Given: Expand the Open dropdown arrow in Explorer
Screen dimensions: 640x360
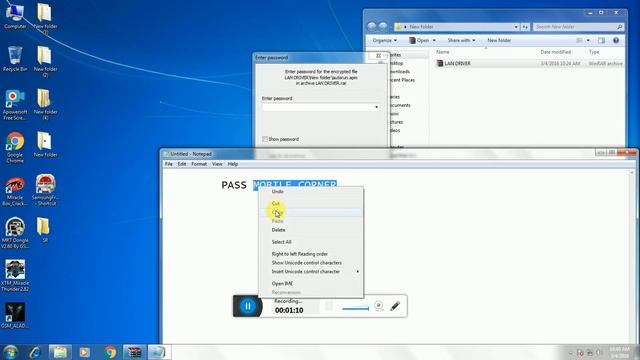Looking at the screenshot, I should click(x=434, y=40).
